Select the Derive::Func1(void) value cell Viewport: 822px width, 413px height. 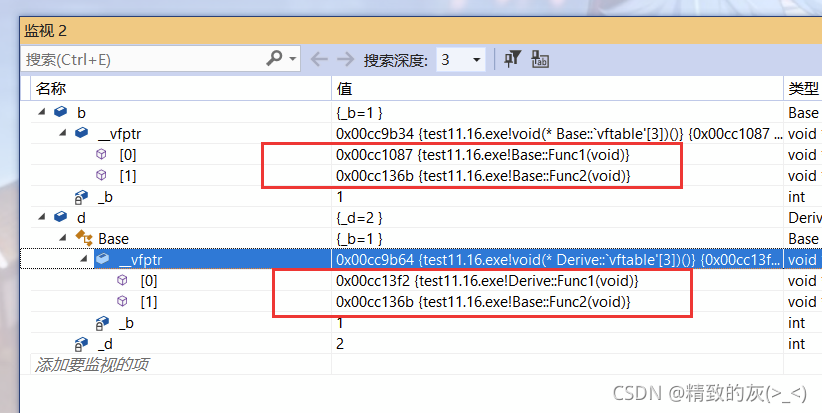487,281
